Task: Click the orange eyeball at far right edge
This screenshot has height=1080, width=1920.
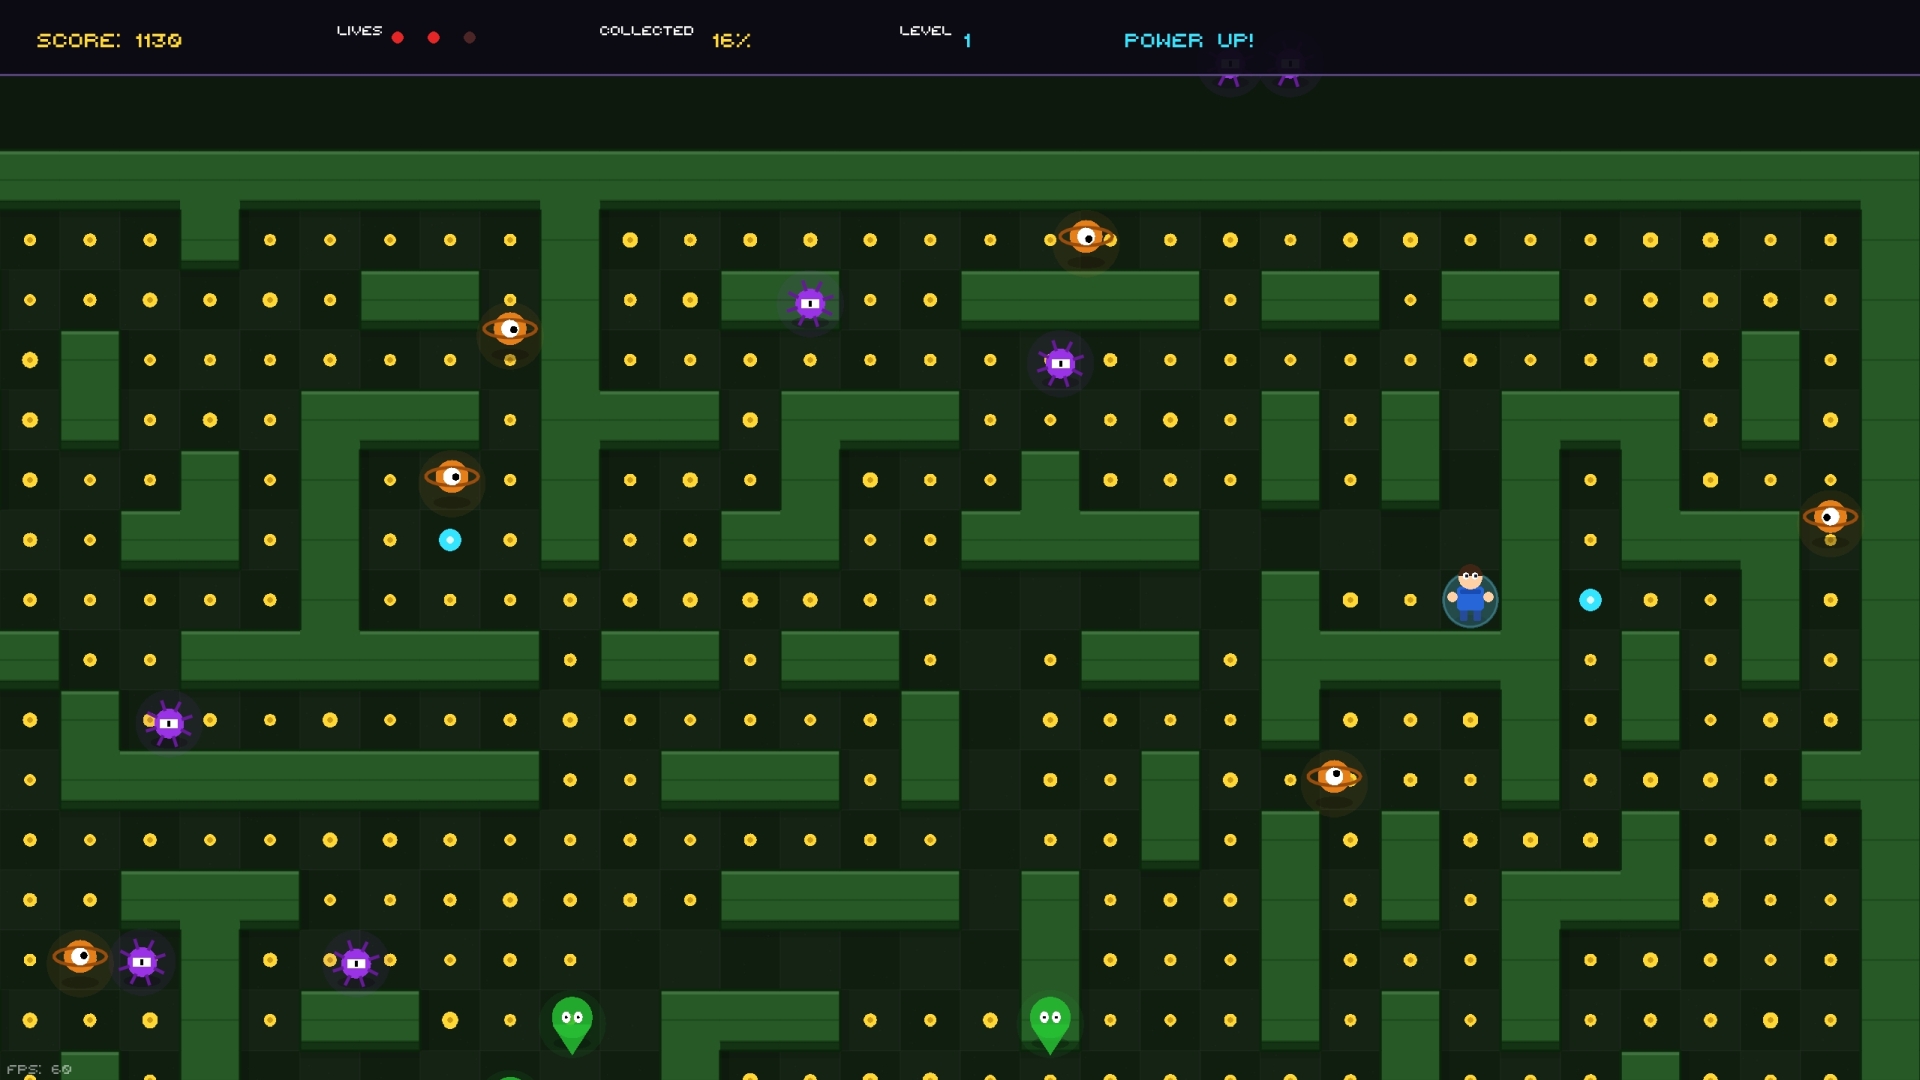Action: [x=1830, y=518]
